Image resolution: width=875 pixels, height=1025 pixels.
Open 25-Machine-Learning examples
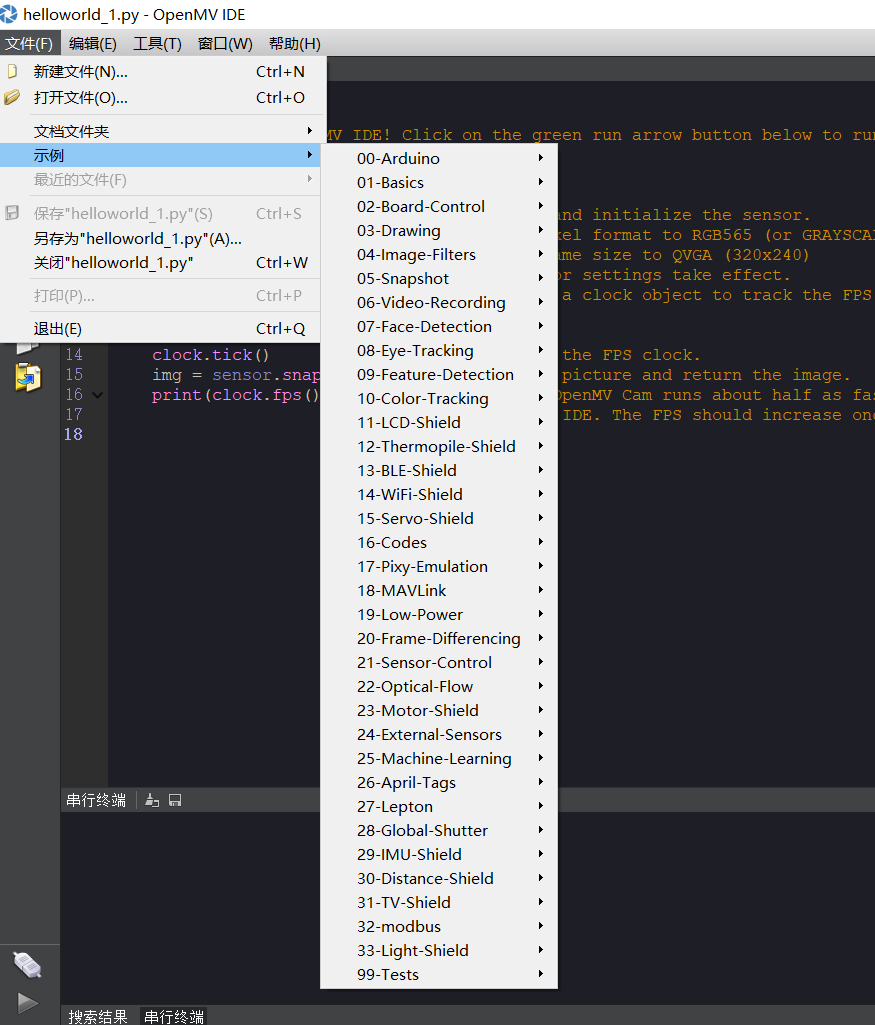point(439,758)
